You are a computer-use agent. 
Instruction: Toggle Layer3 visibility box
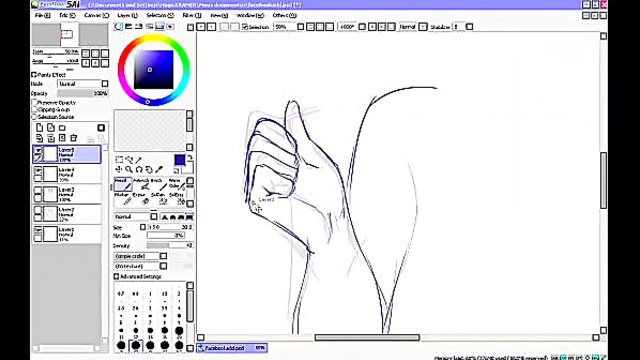(38, 190)
